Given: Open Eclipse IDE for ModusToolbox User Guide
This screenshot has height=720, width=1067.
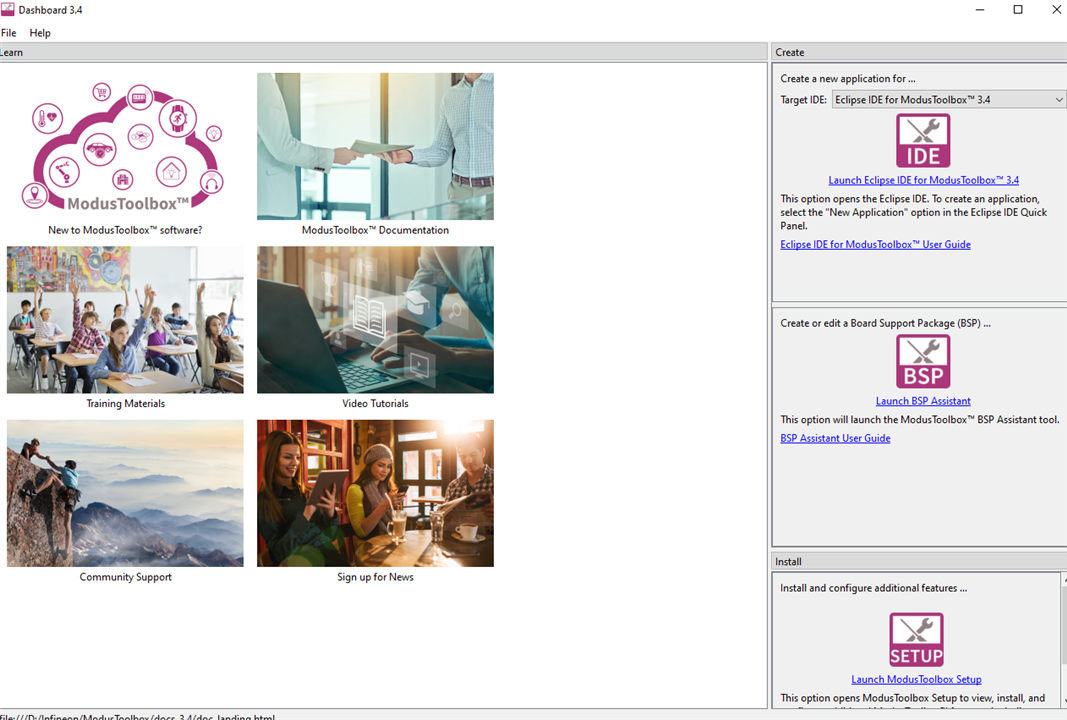Looking at the screenshot, I should 875,244.
